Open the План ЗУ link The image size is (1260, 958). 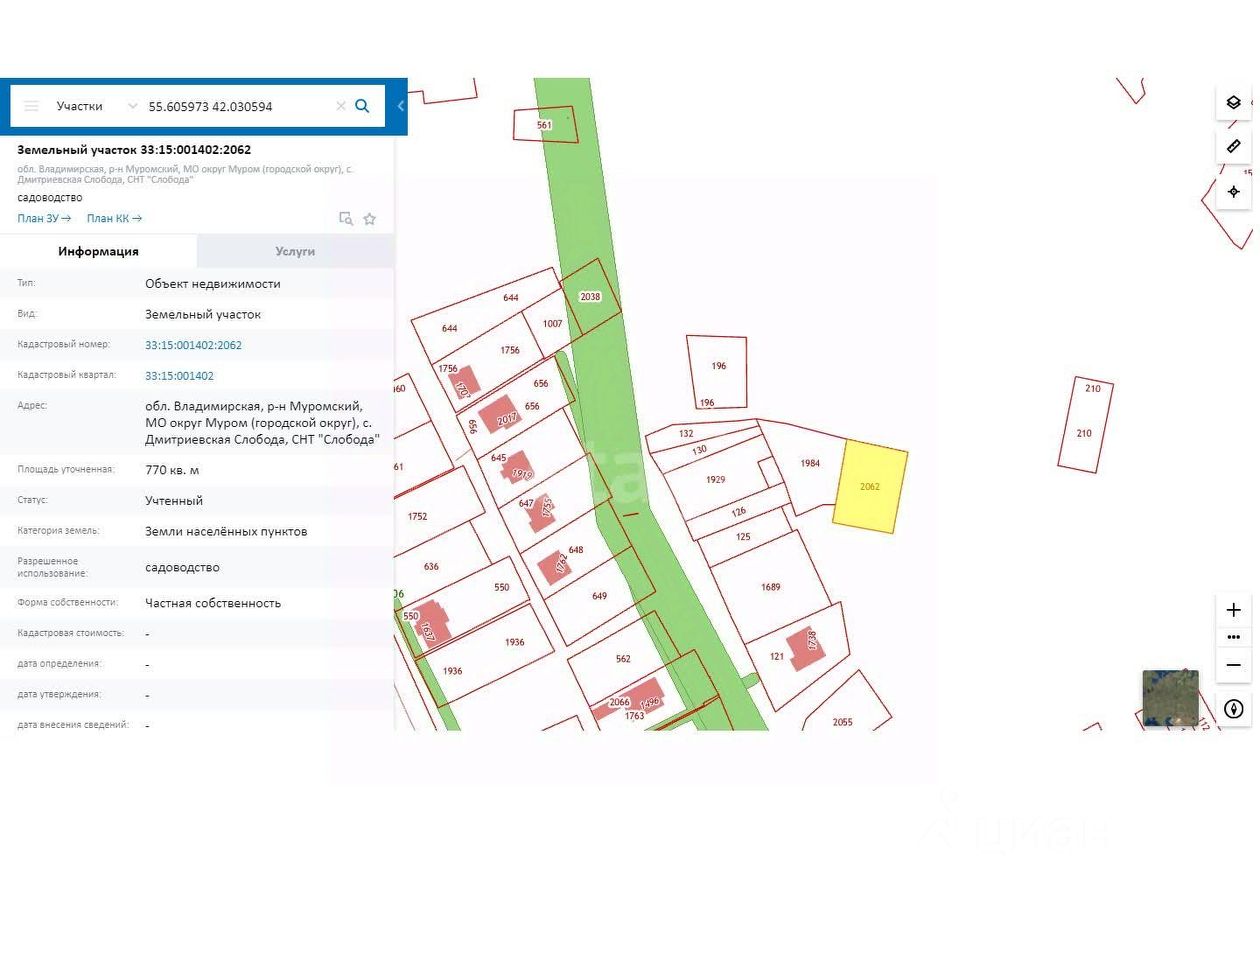(x=44, y=218)
